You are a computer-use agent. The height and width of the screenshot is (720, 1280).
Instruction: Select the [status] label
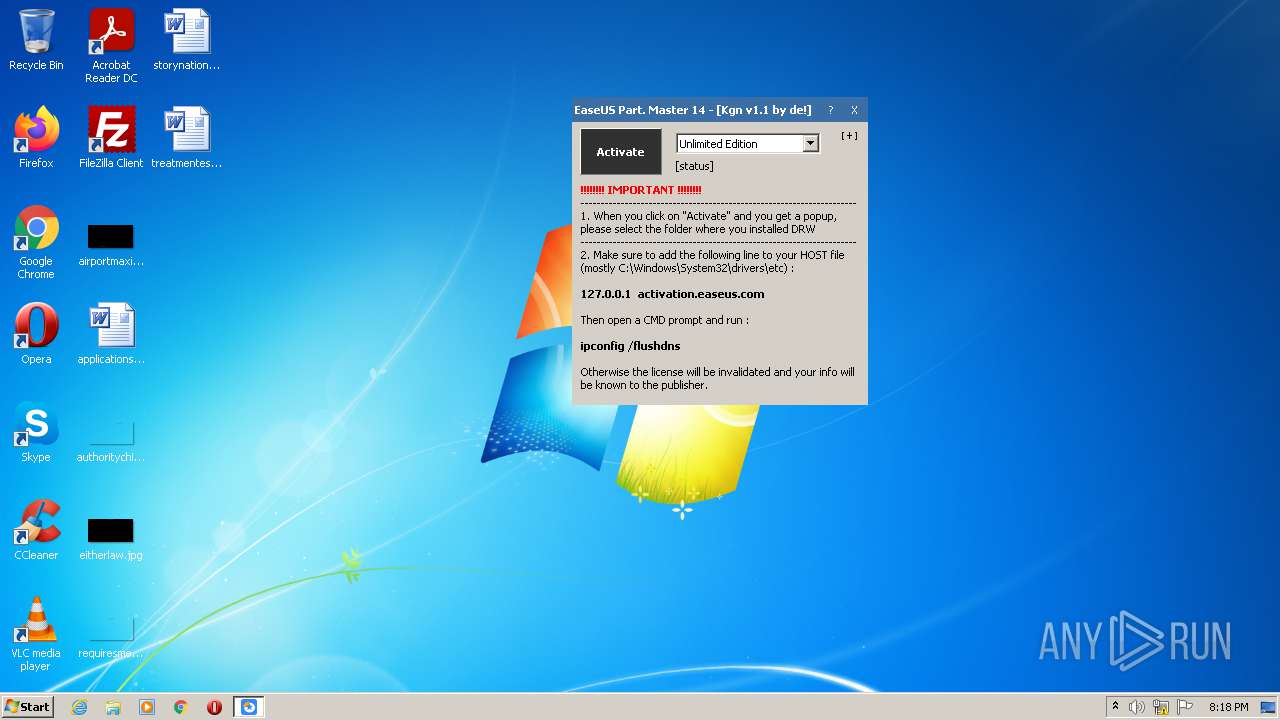coord(694,166)
